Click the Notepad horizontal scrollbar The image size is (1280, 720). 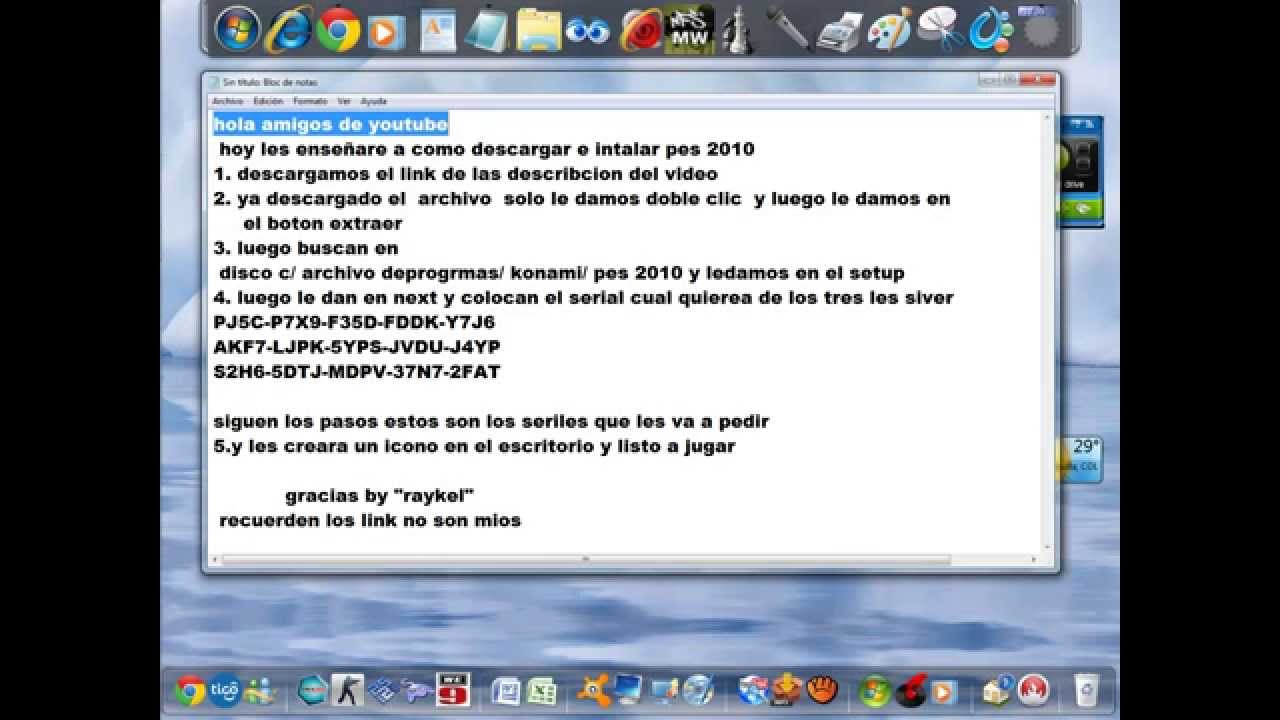point(623,558)
